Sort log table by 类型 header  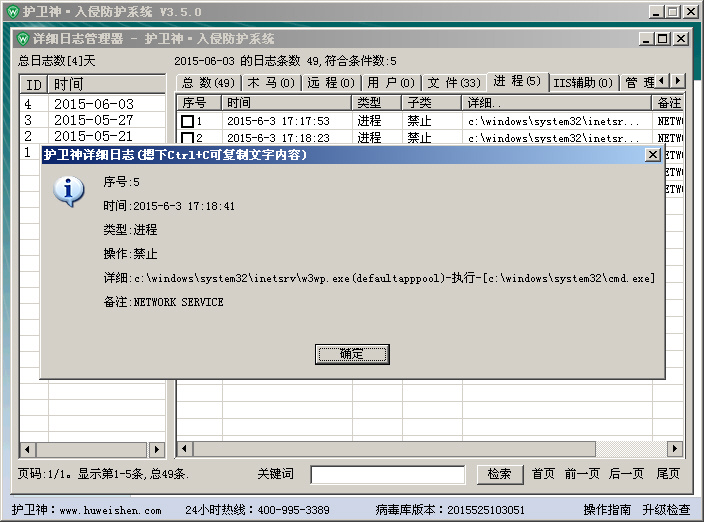click(376, 103)
